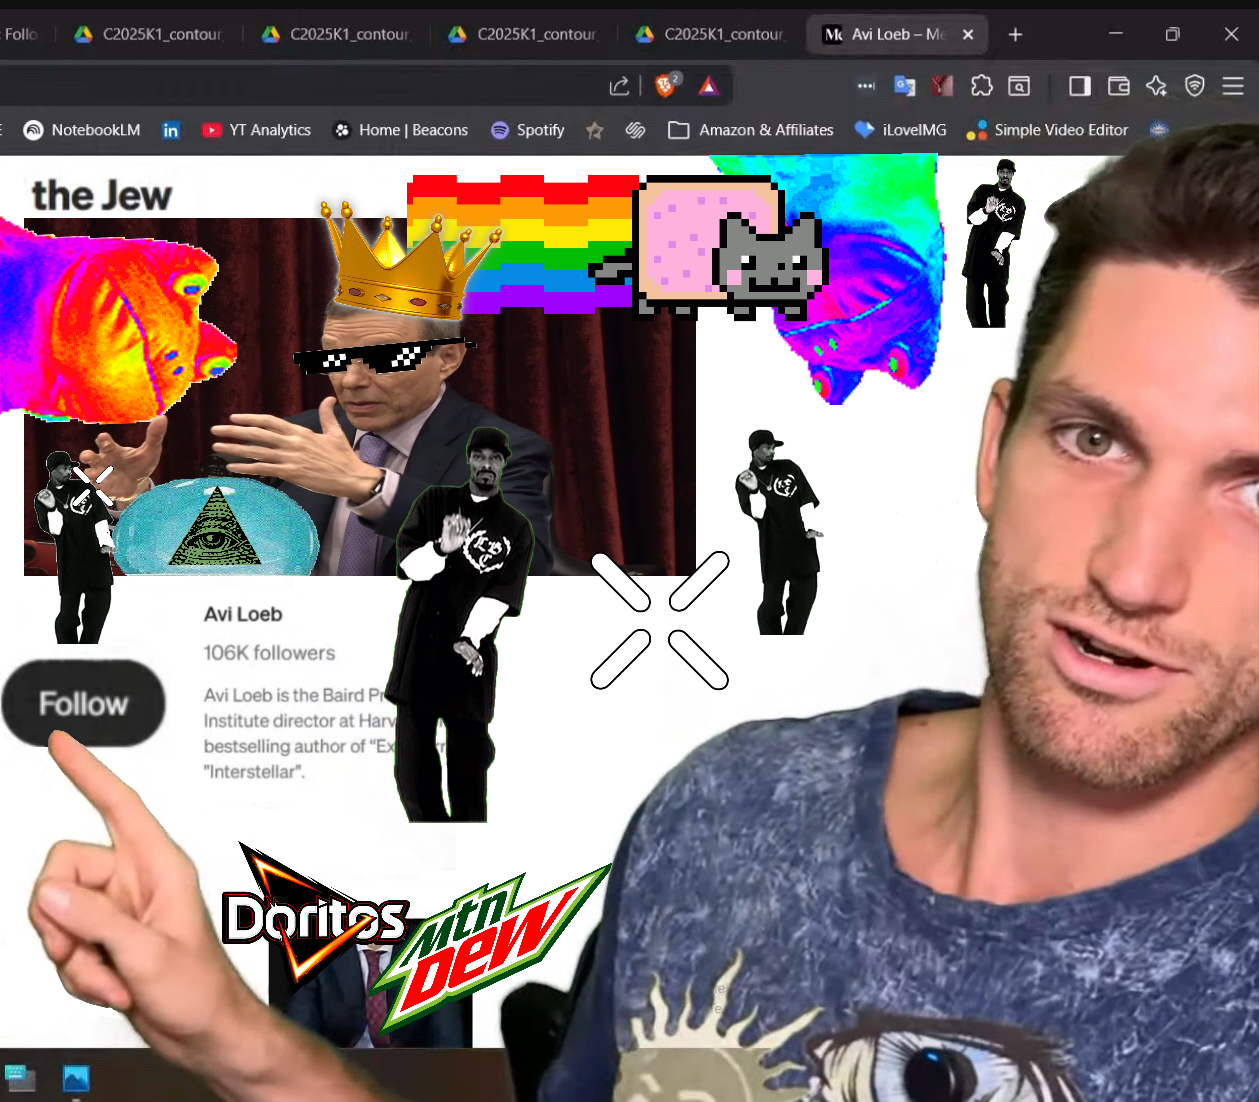Open Brave Wallet icon
Image resolution: width=1259 pixels, height=1102 pixels.
[x=1119, y=86]
